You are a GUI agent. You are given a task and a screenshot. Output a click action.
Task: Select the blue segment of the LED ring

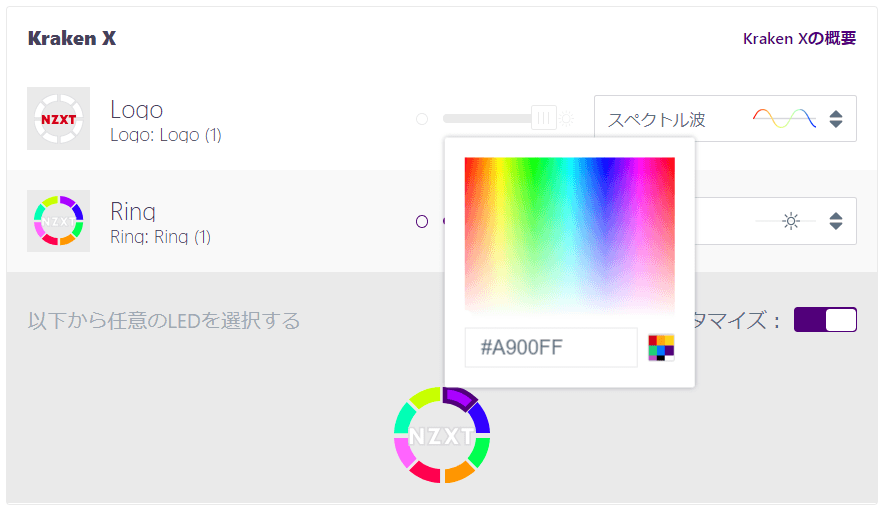click(x=480, y=417)
